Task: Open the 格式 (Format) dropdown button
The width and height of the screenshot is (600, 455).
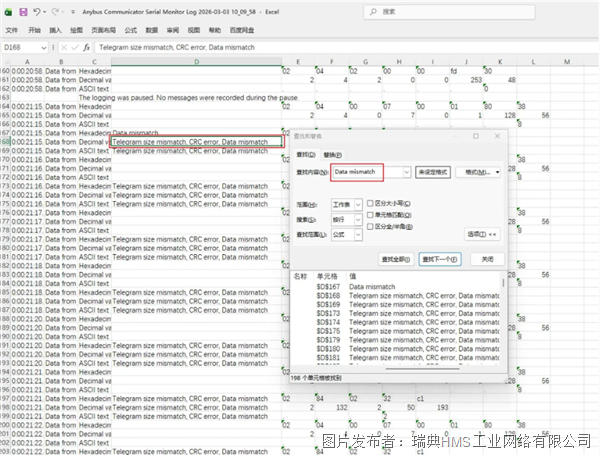Action: tap(478, 172)
